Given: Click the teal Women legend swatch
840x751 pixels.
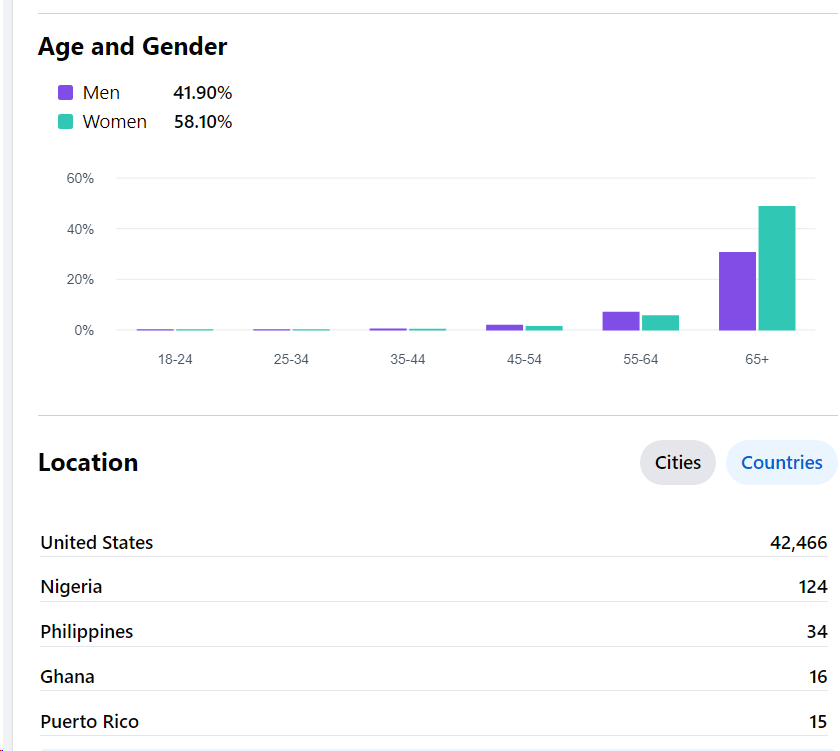Looking at the screenshot, I should [x=66, y=122].
